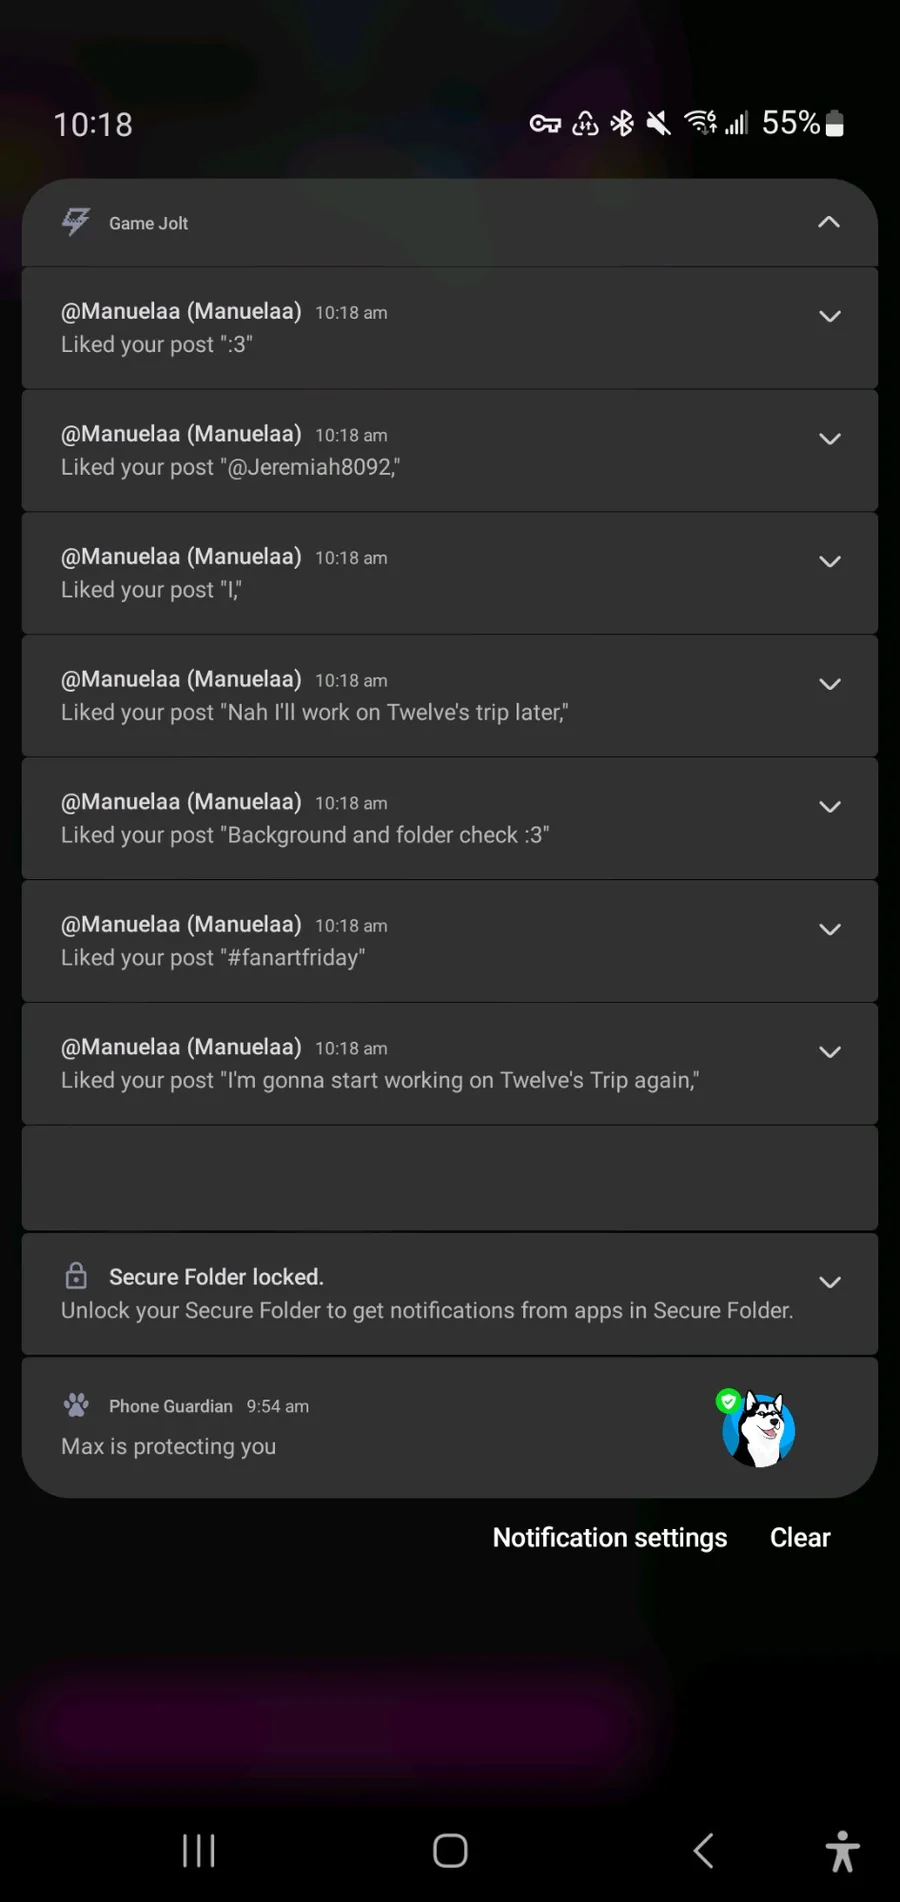Open Notification settings
The width and height of the screenshot is (900, 1902).
[609, 1538]
